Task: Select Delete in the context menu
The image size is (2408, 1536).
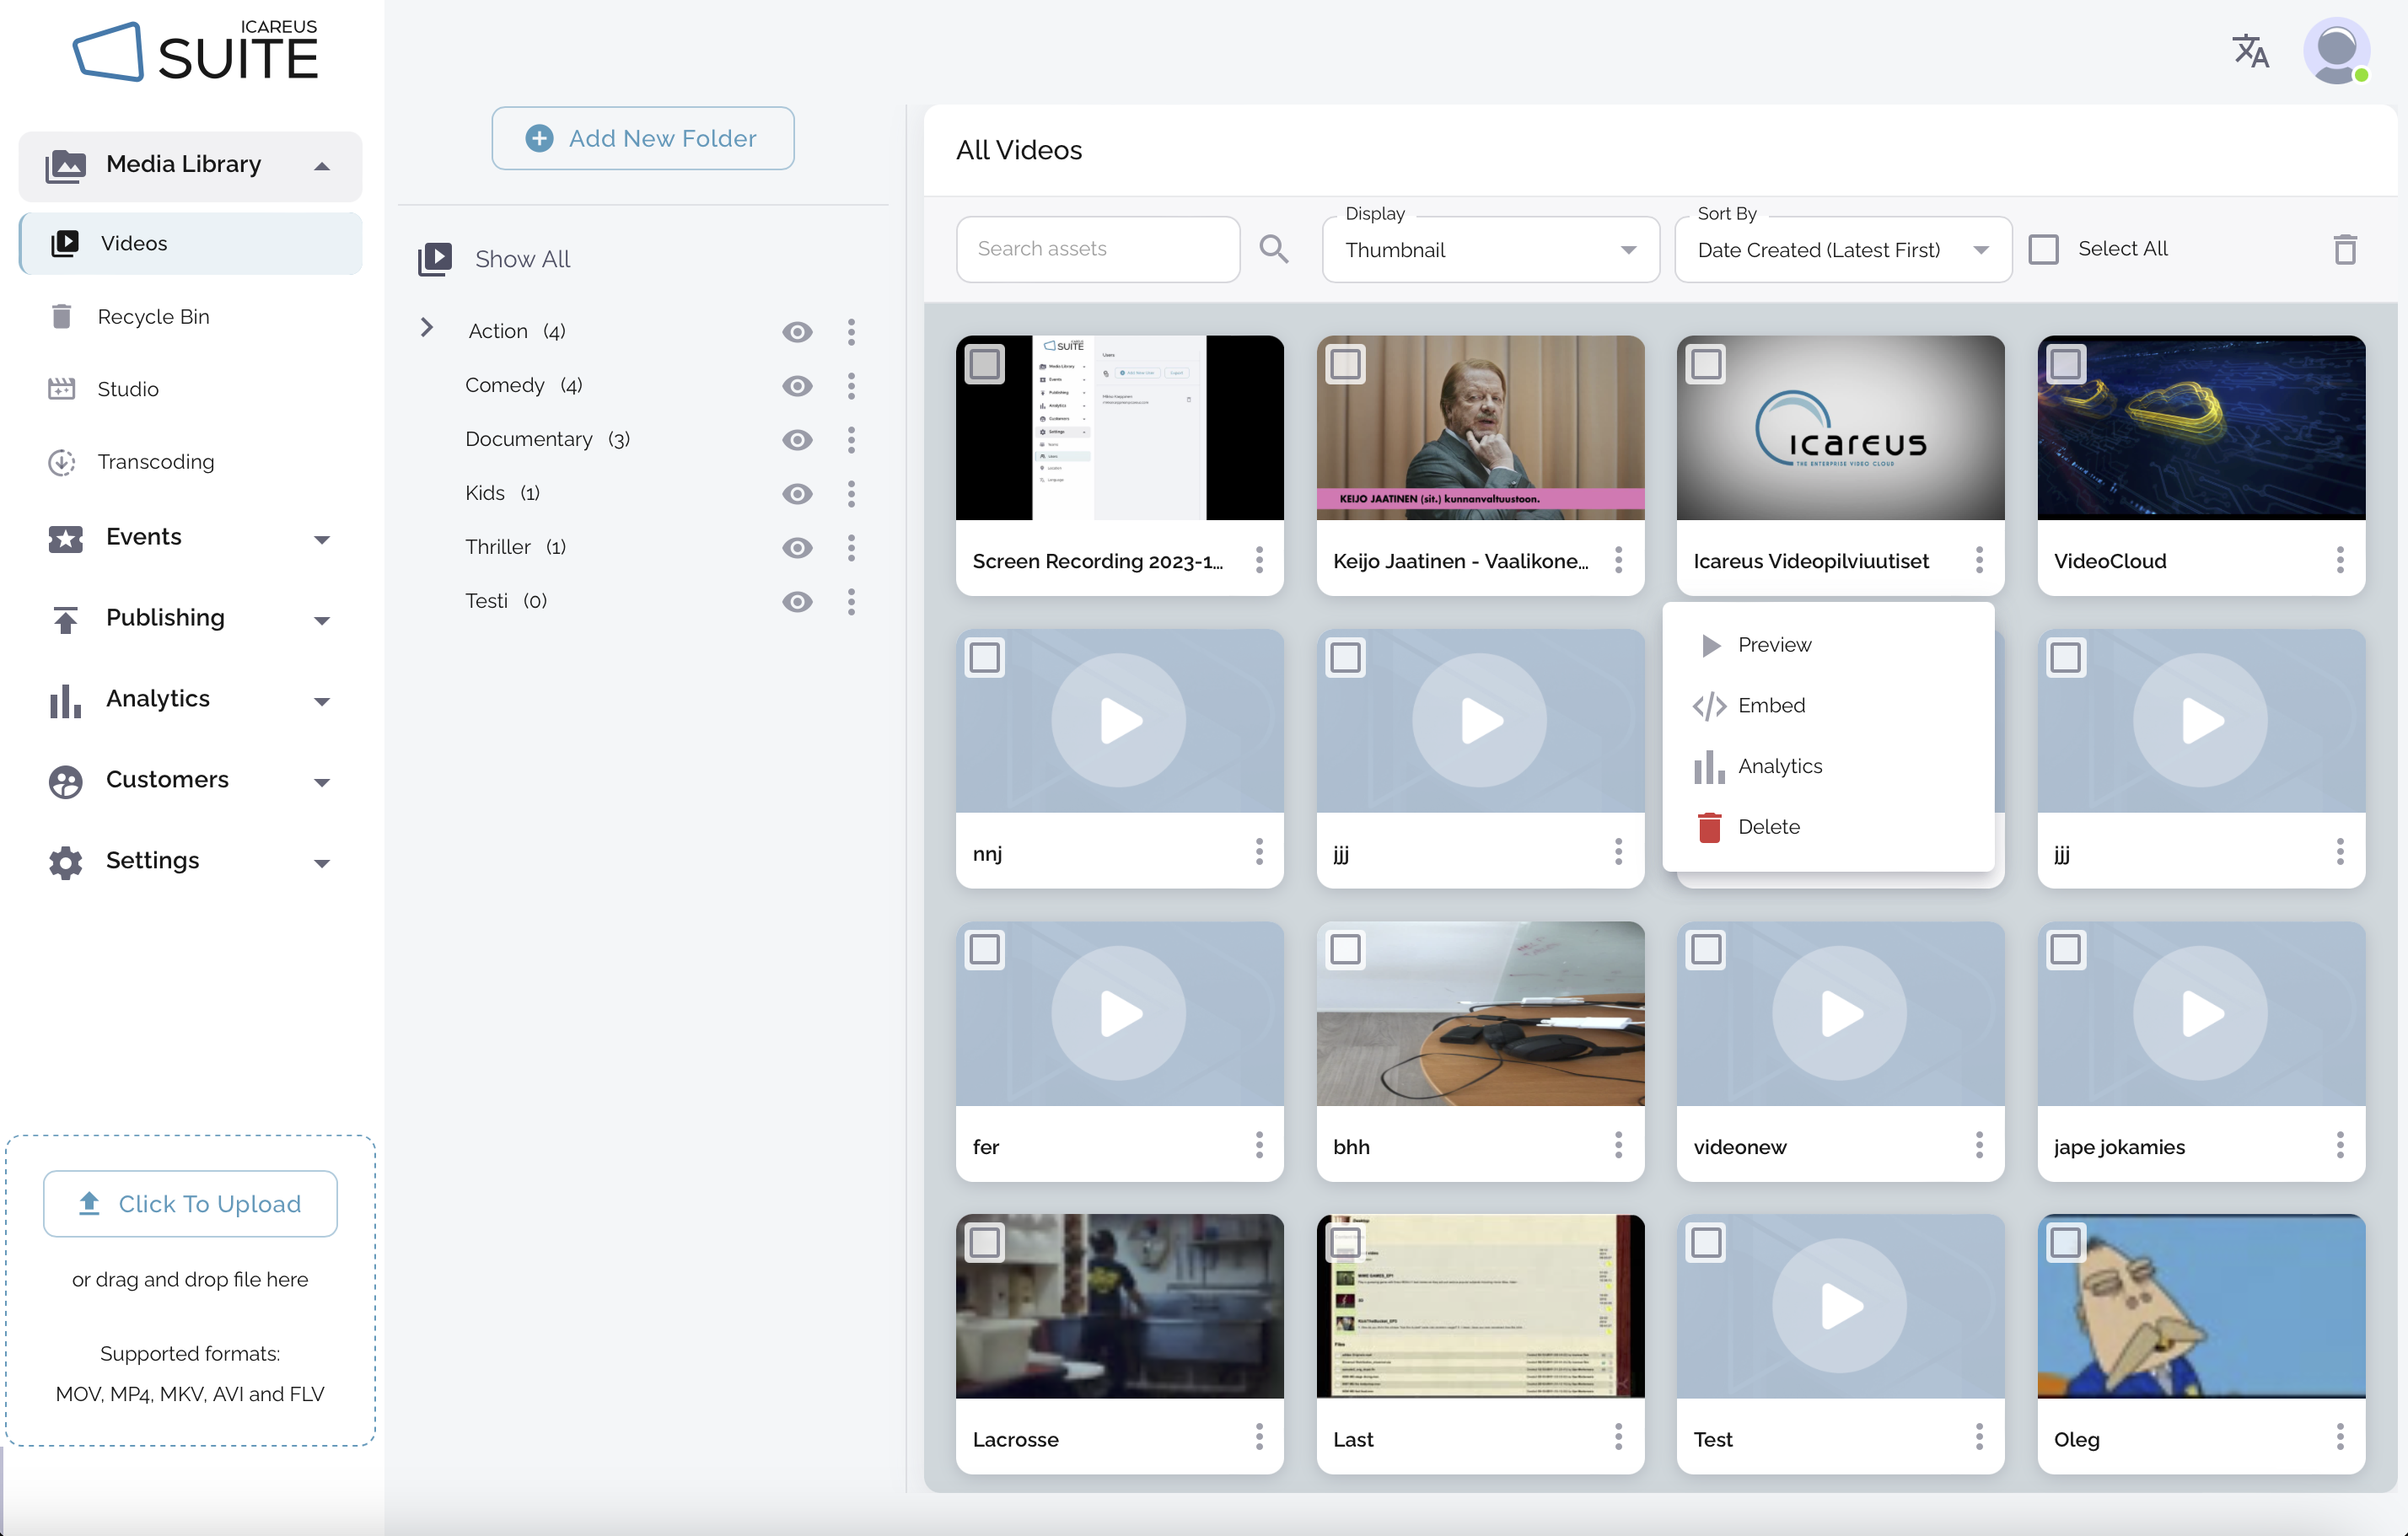Action: (x=1768, y=827)
